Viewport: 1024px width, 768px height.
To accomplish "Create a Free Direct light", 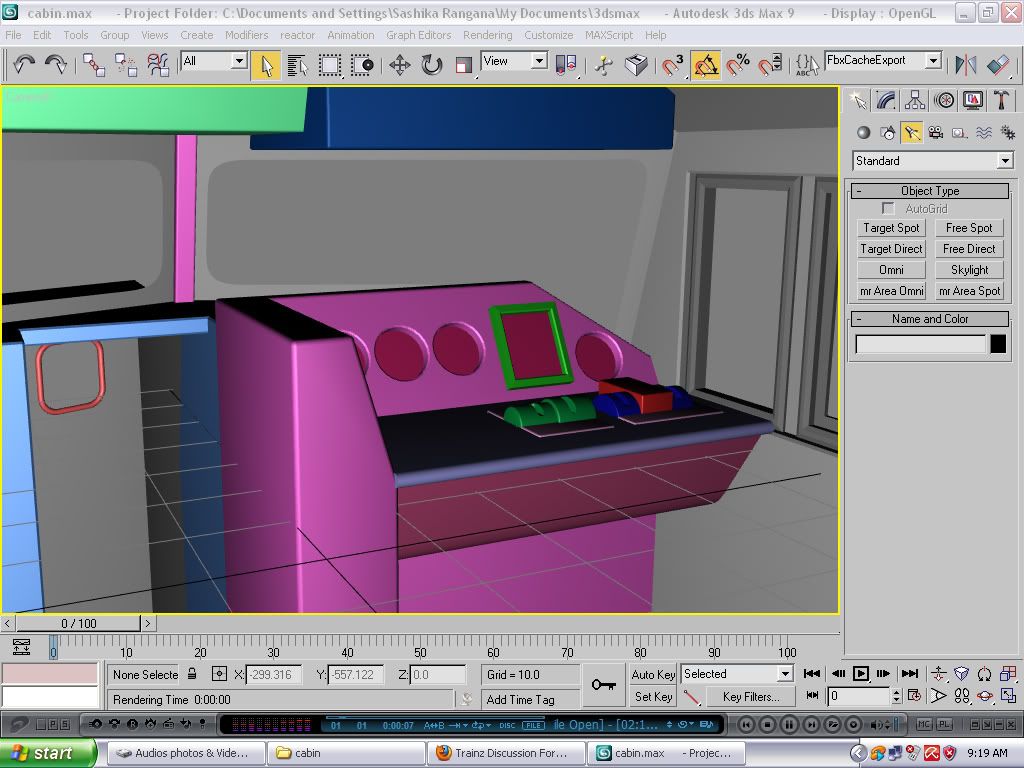I will 969,249.
